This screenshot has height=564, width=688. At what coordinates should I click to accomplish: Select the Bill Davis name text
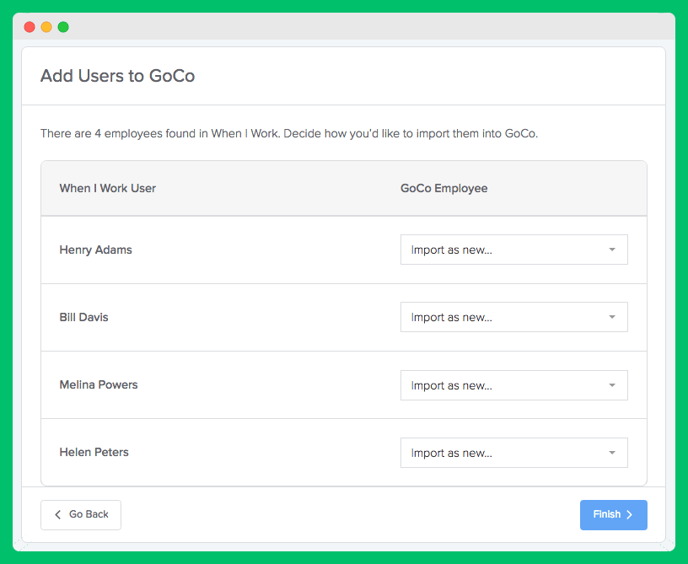(x=84, y=317)
